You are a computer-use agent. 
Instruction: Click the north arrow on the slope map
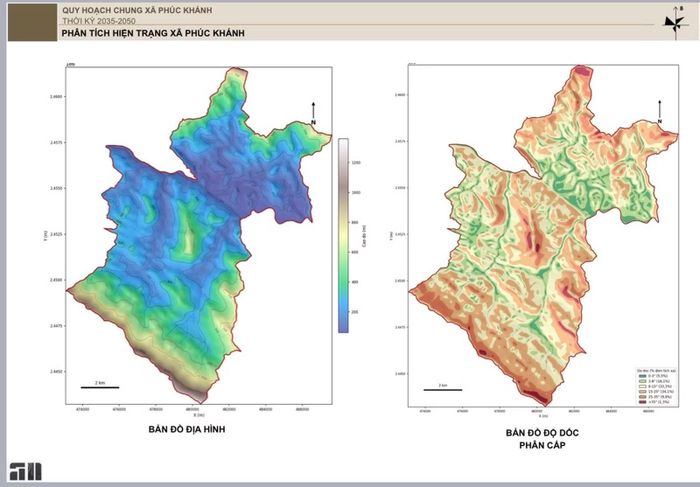point(659,112)
